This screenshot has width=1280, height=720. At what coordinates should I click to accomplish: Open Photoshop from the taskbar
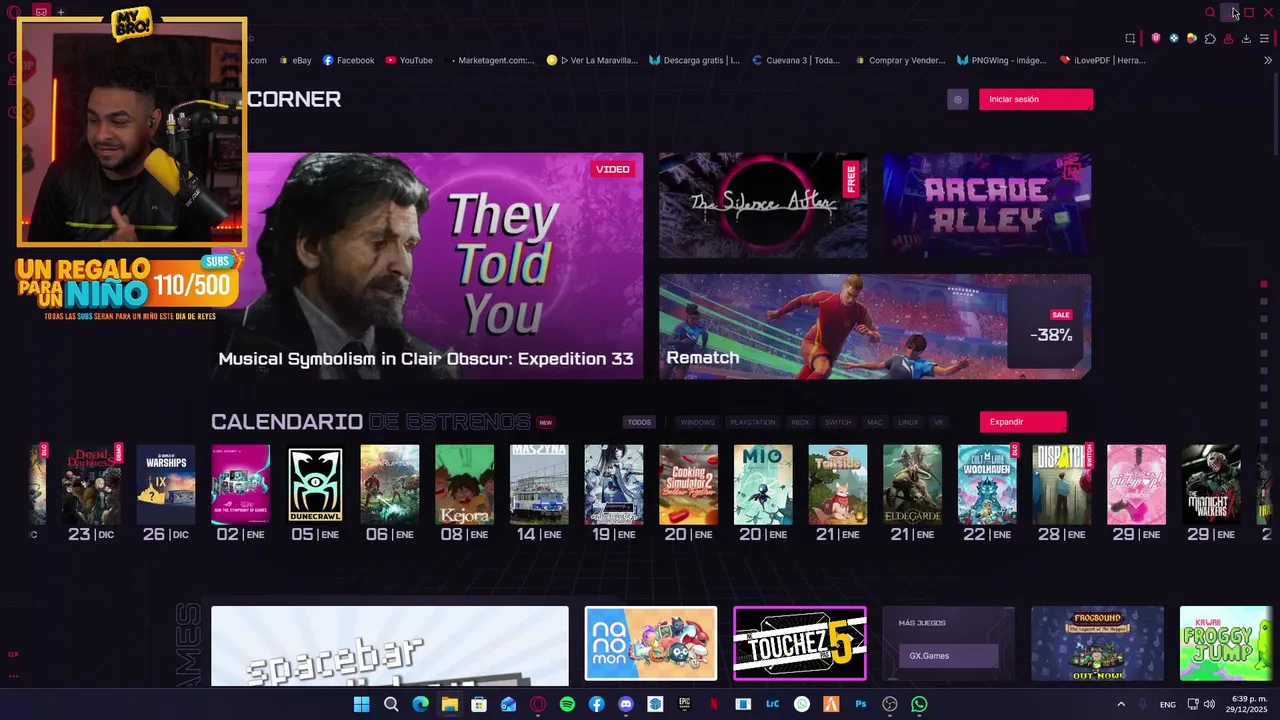point(860,704)
